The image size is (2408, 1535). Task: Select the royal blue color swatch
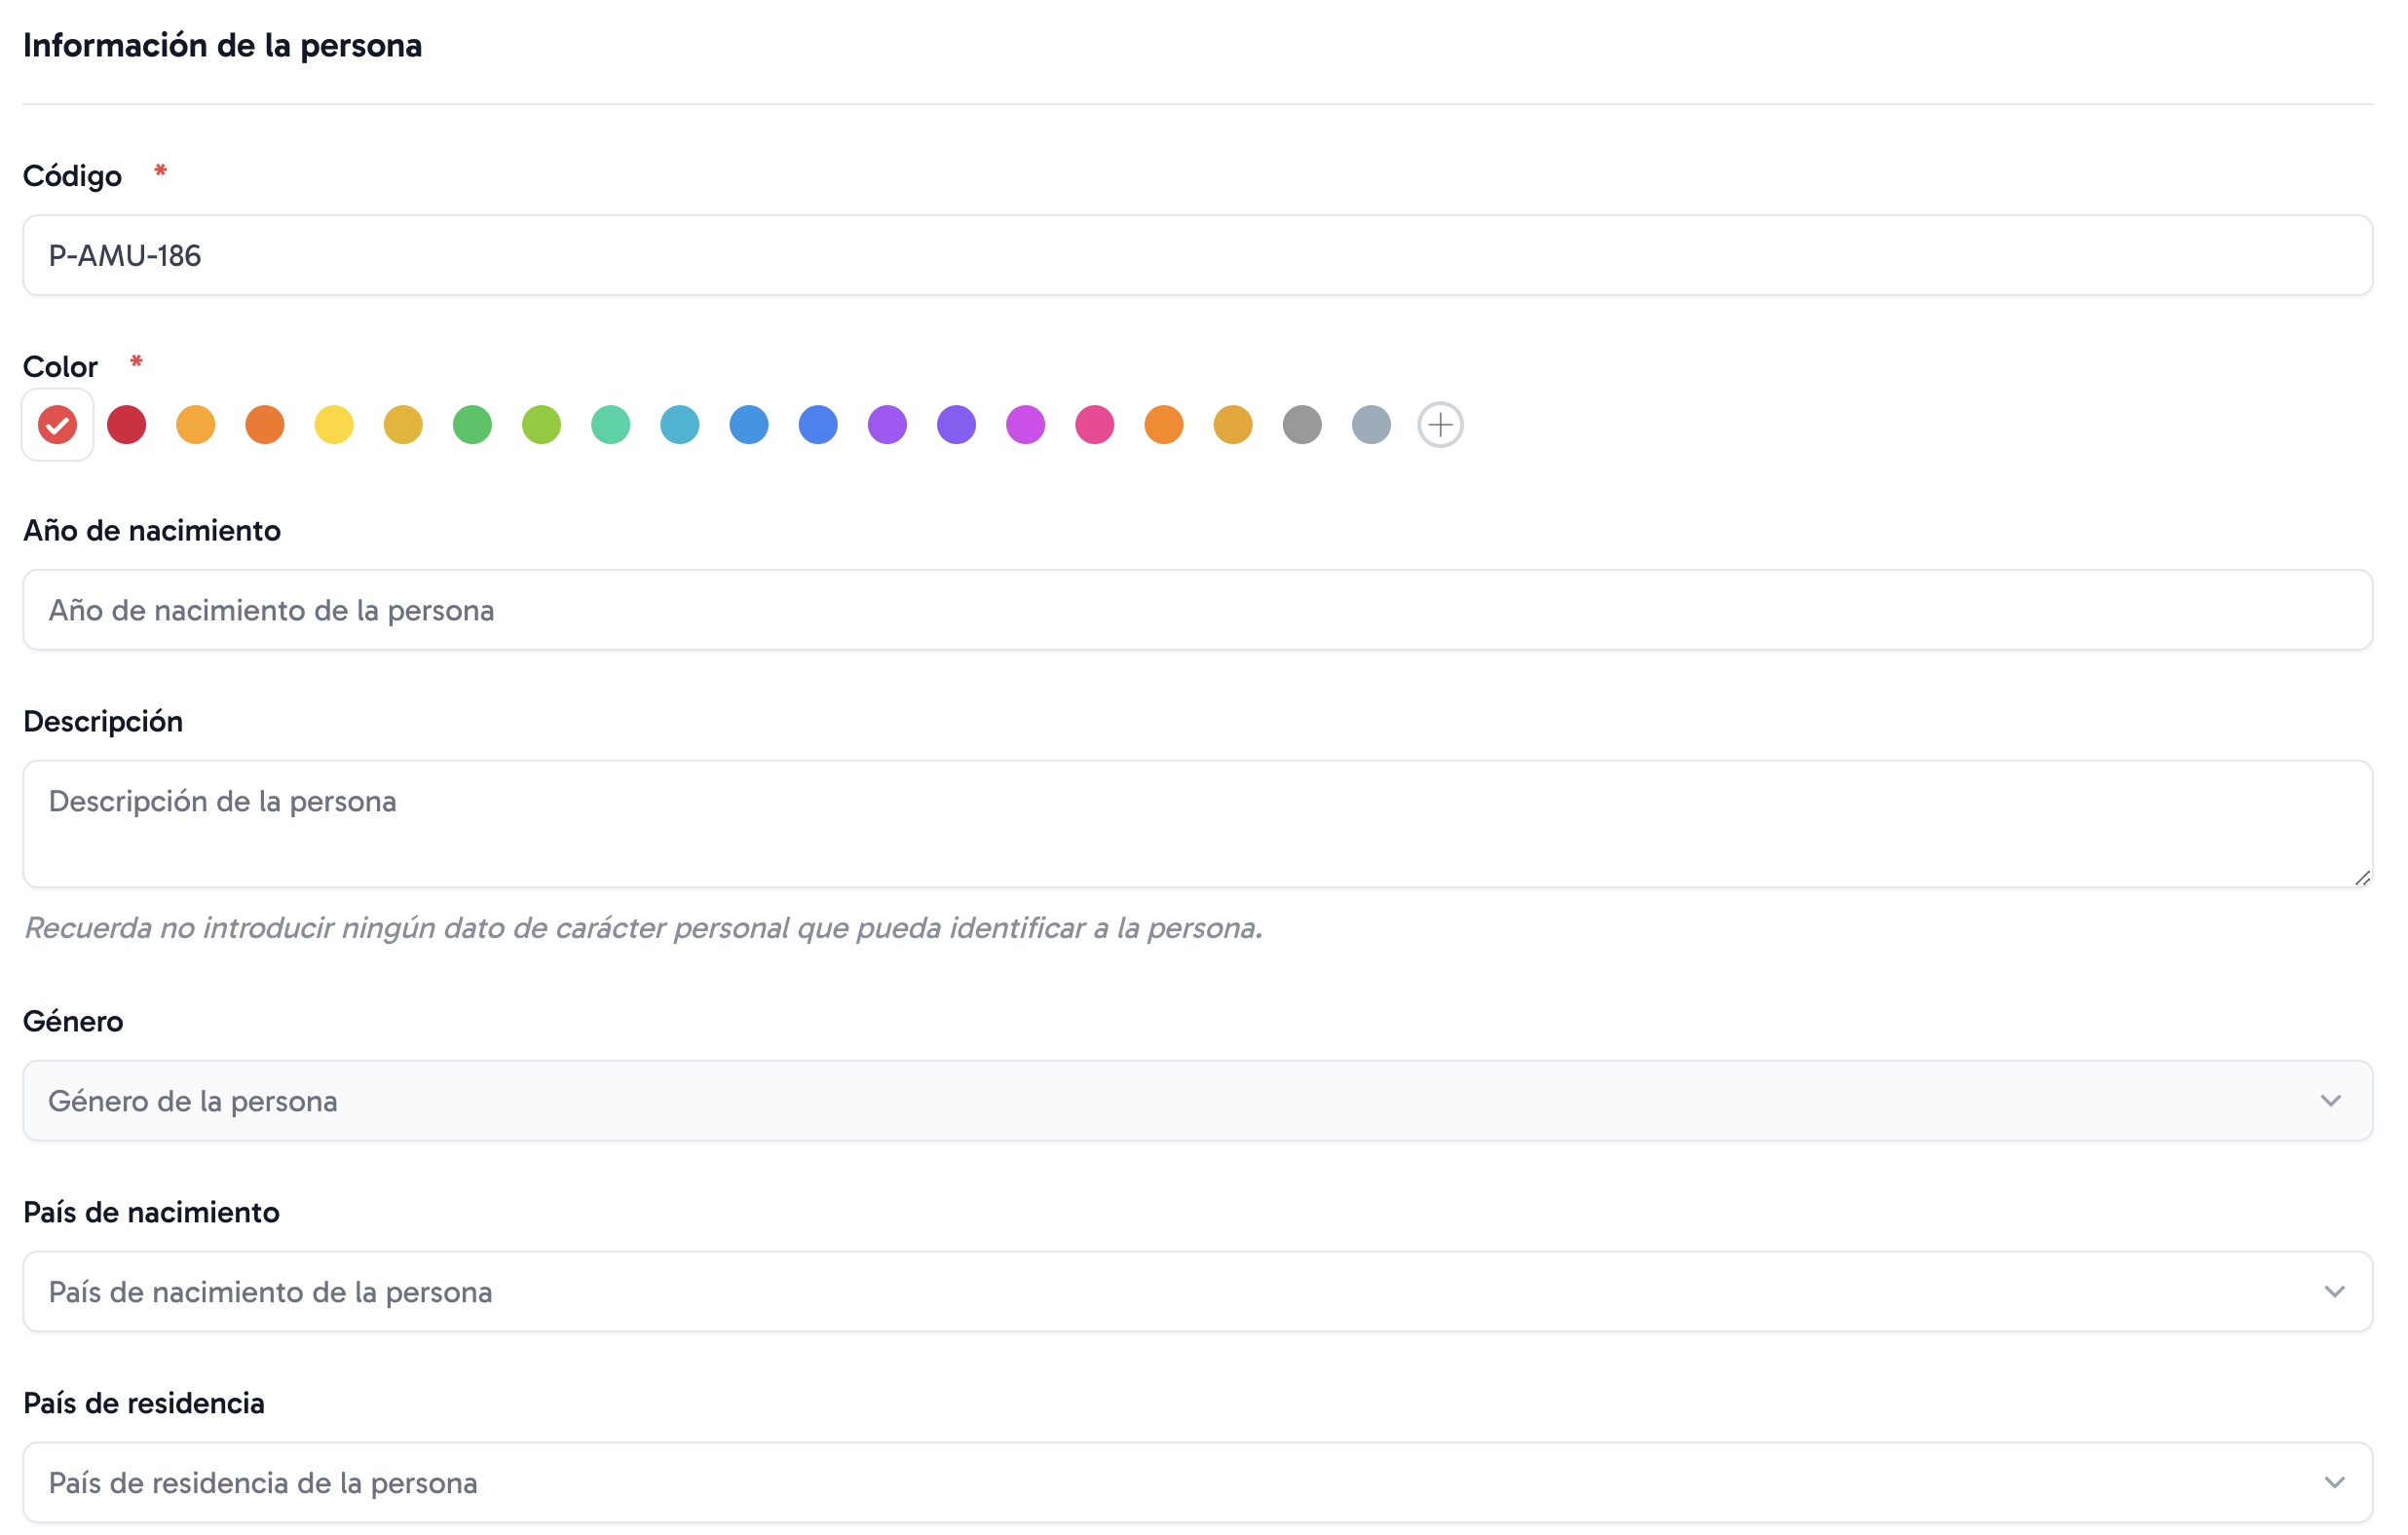tap(818, 425)
